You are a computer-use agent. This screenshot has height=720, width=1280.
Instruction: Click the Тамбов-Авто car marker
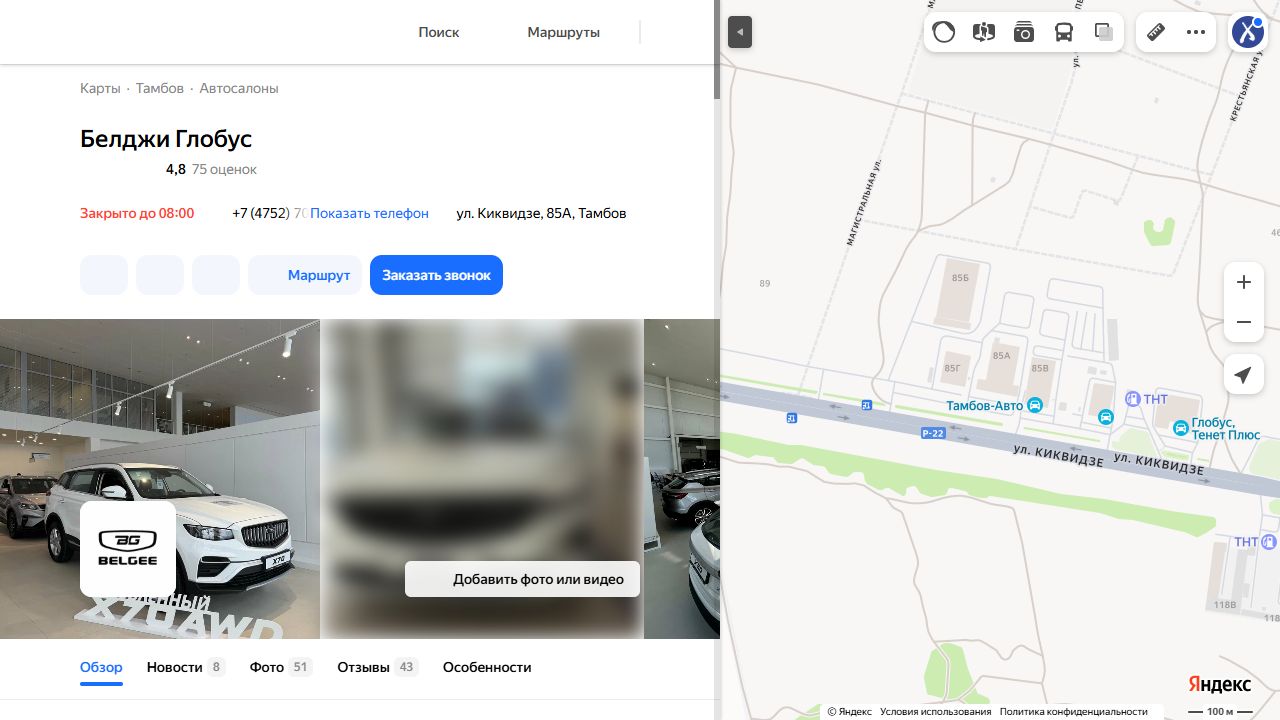1035,406
